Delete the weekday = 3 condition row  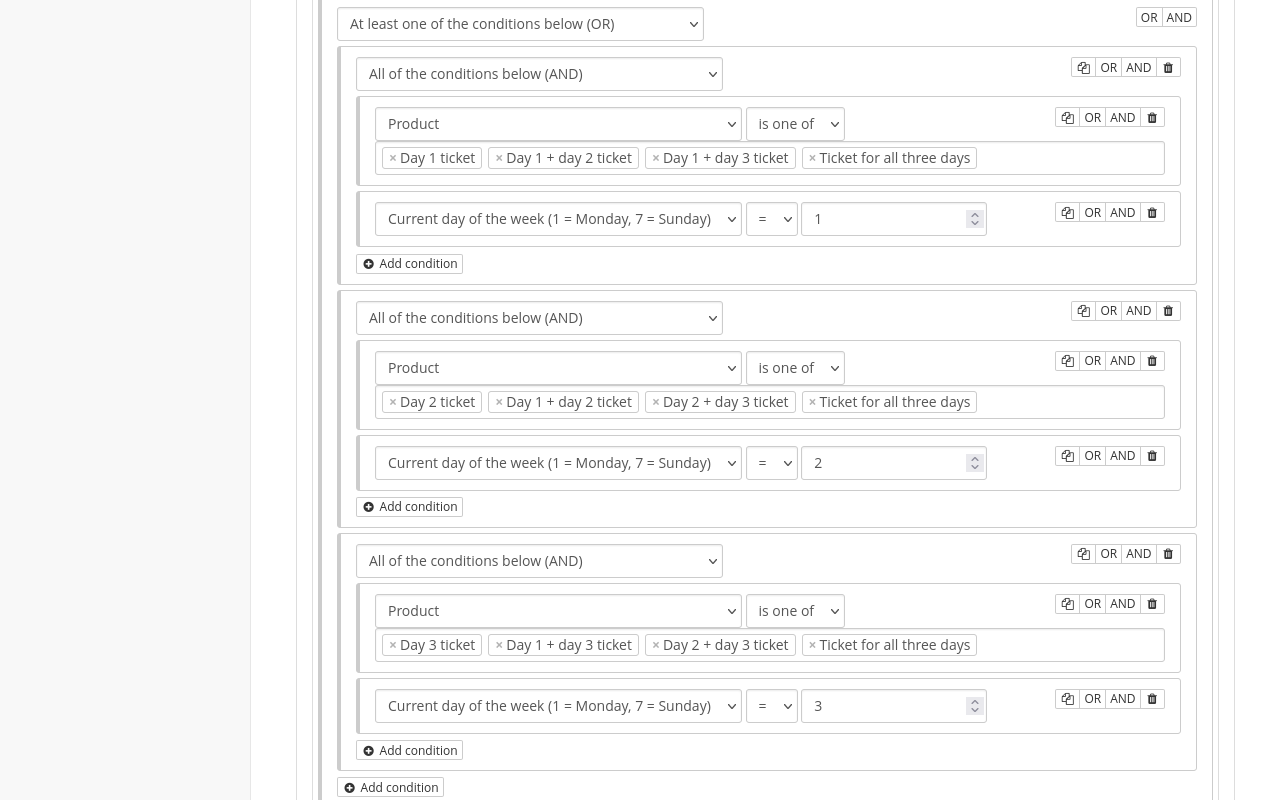tap(1152, 698)
